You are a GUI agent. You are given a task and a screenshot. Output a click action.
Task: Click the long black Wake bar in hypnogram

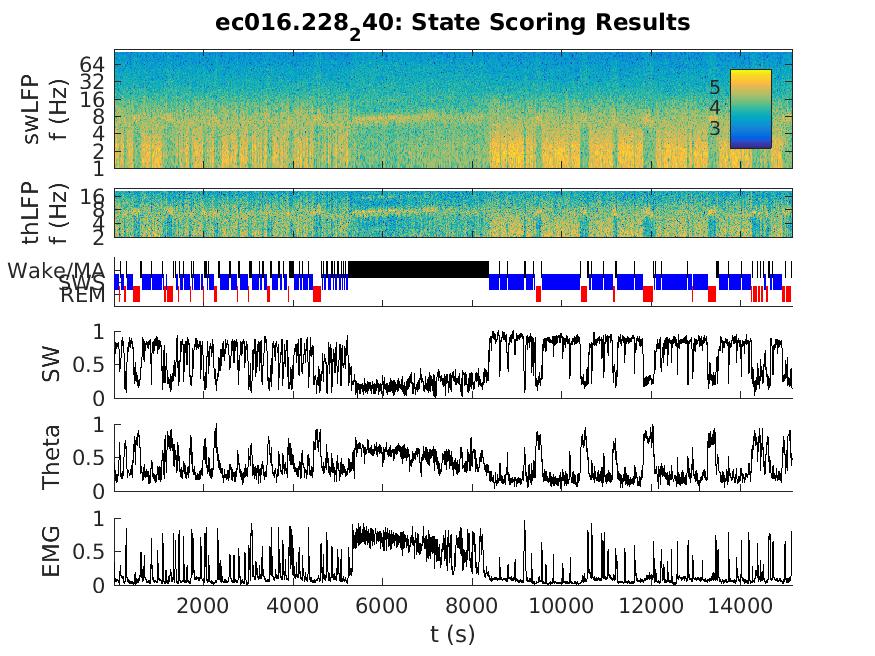point(418,269)
